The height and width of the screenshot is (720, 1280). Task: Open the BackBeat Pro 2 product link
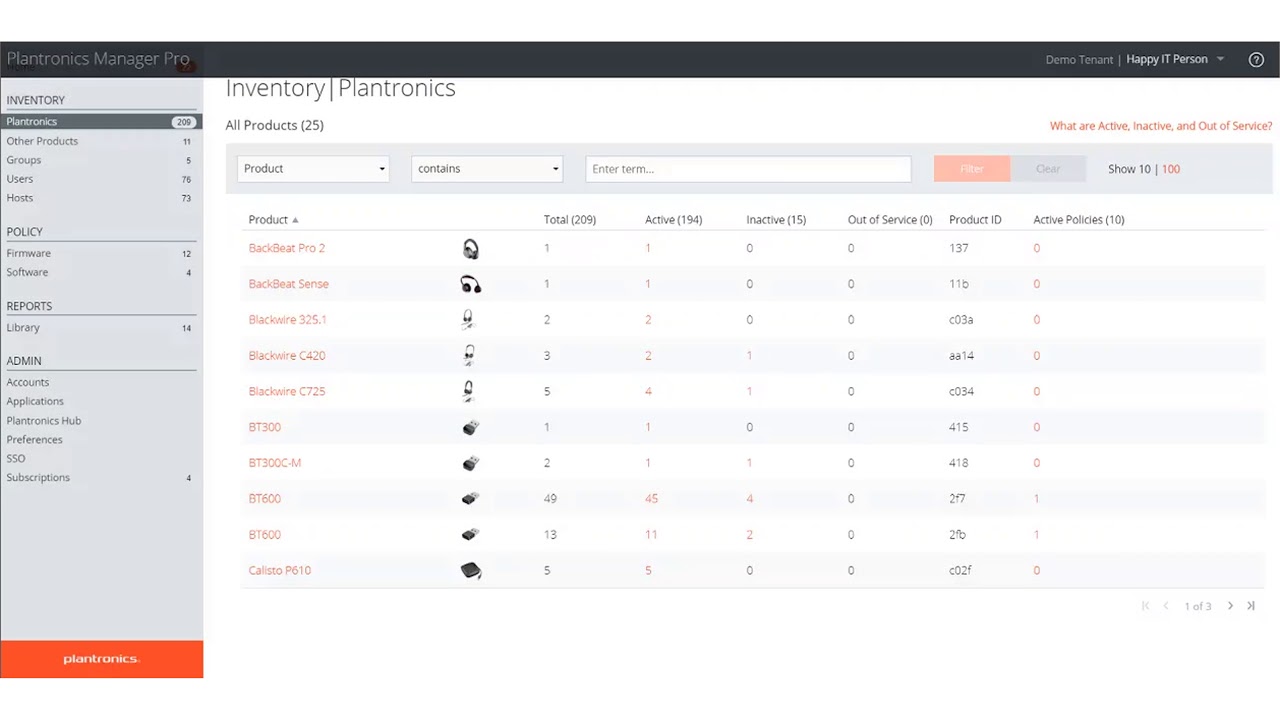[x=287, y=248]
